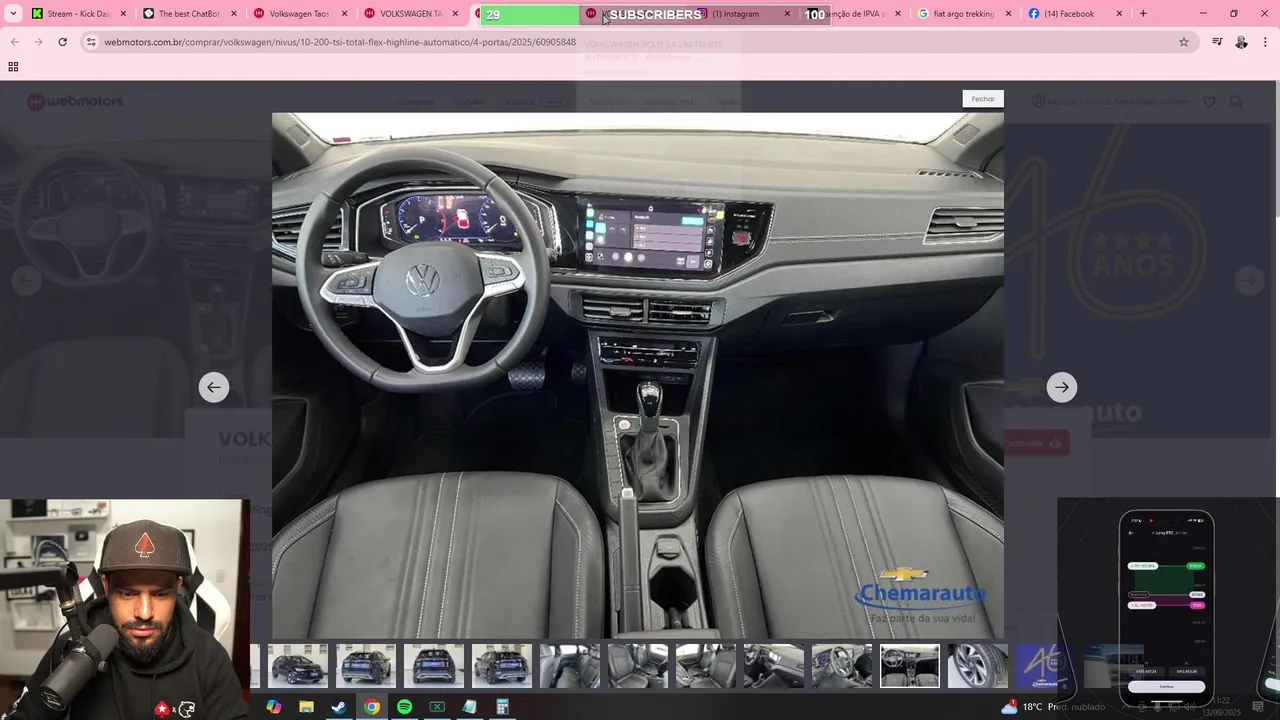Select the passenger-side dashboard view thumbnail
The width and height of the screenshot is (1280, 720).
774,666
